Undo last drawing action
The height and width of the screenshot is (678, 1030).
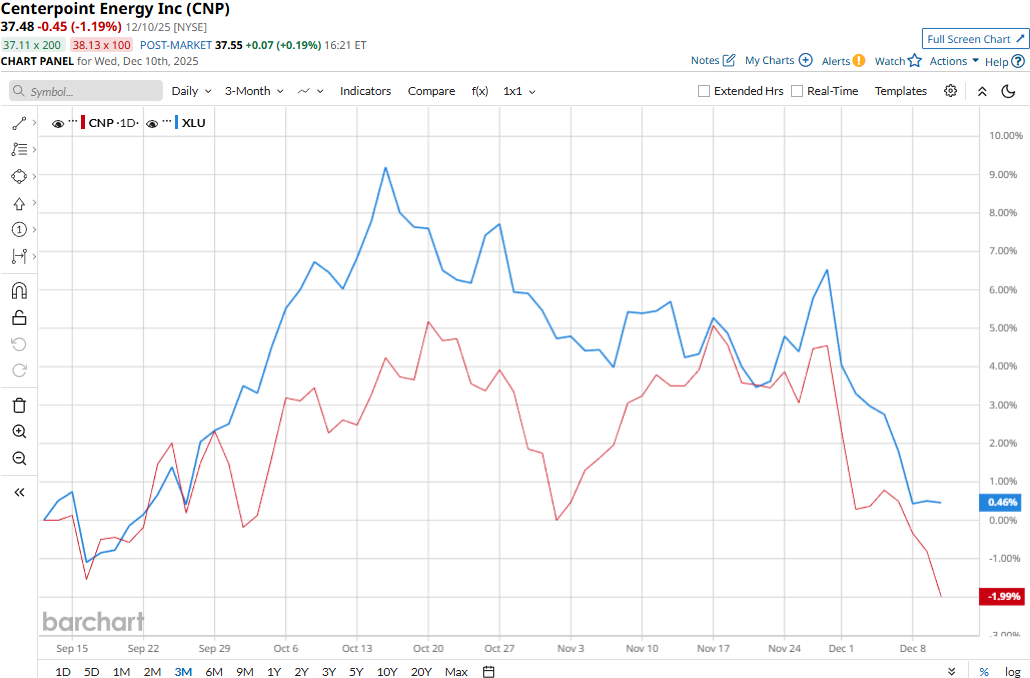[19, 344]
